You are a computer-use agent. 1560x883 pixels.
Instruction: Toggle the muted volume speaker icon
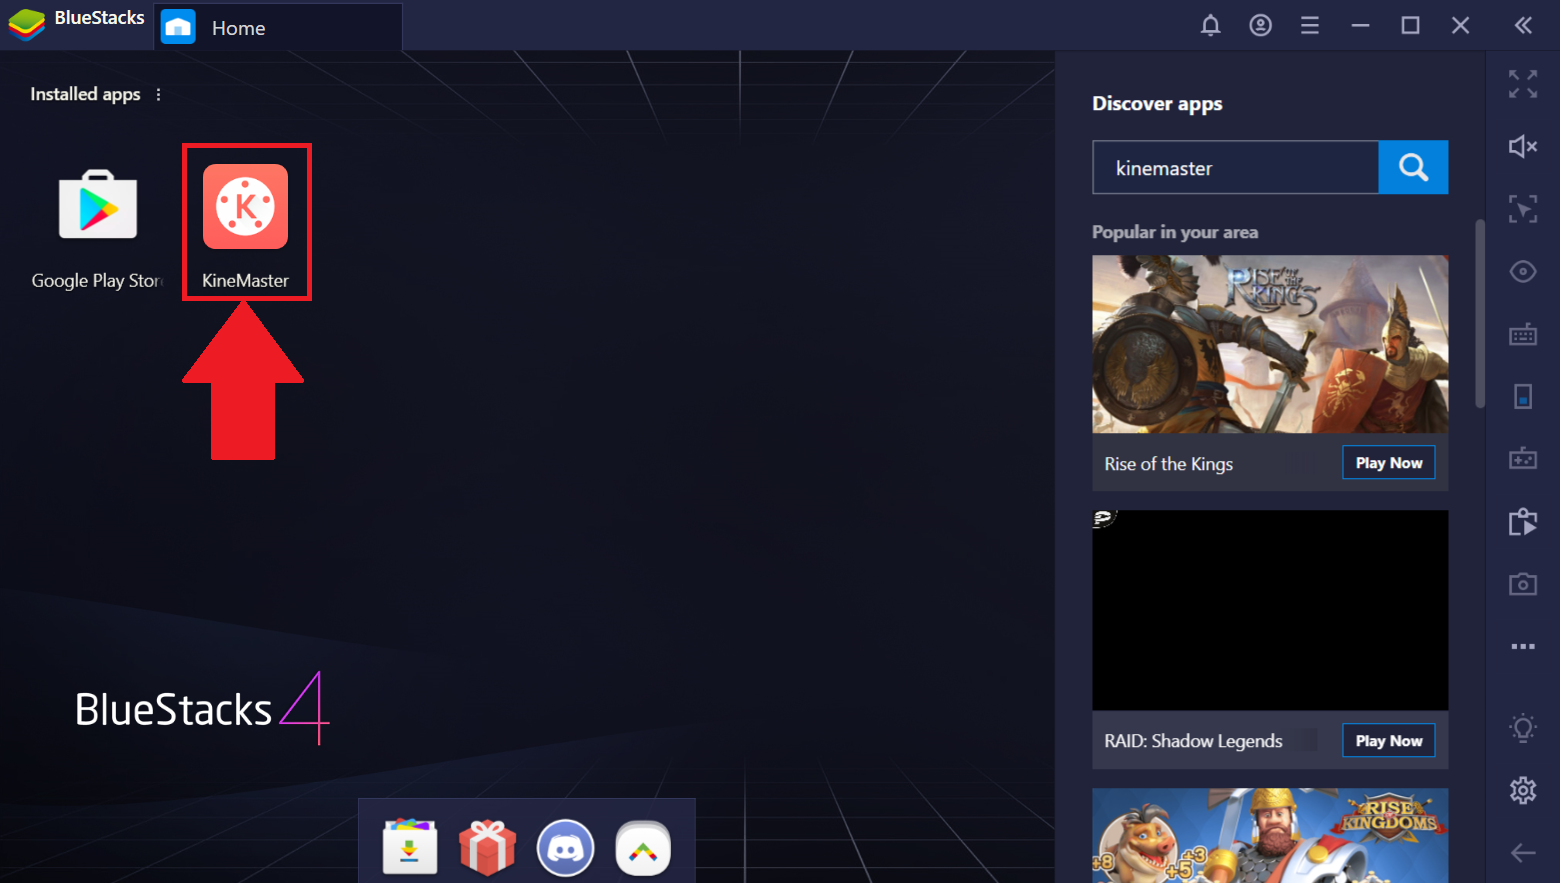click(x=1522, y=147)
